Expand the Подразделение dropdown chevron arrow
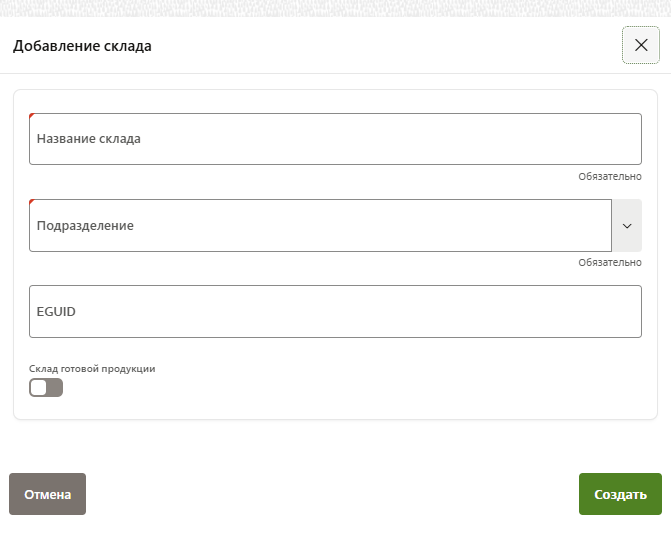671x535 pixels. (627, 225)
